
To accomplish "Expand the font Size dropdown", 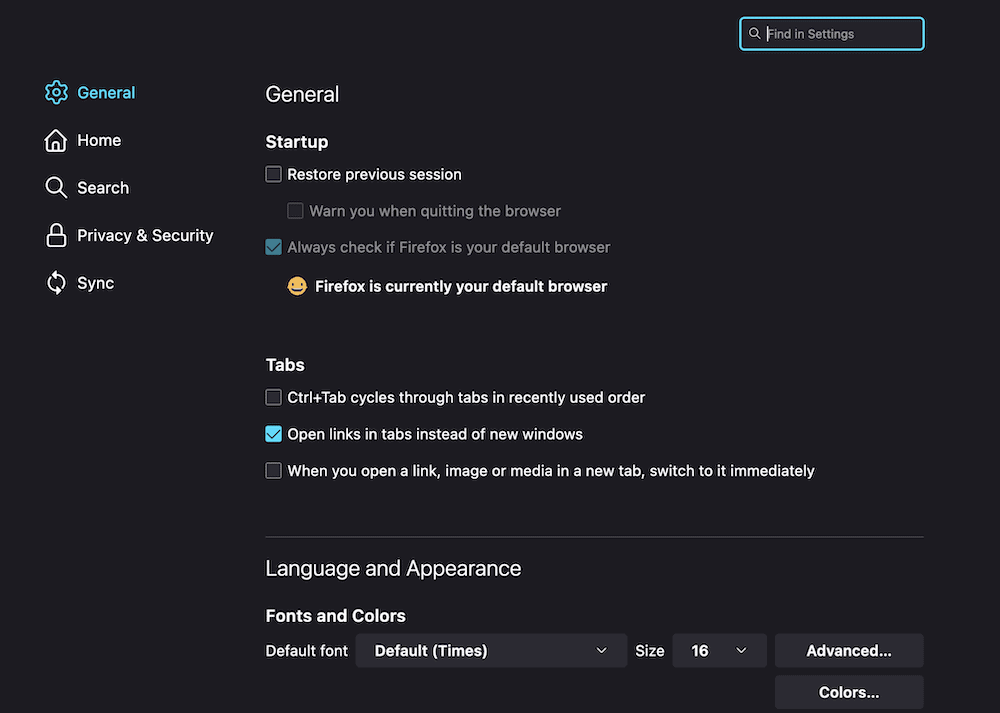I will click(x=719, y=651).
